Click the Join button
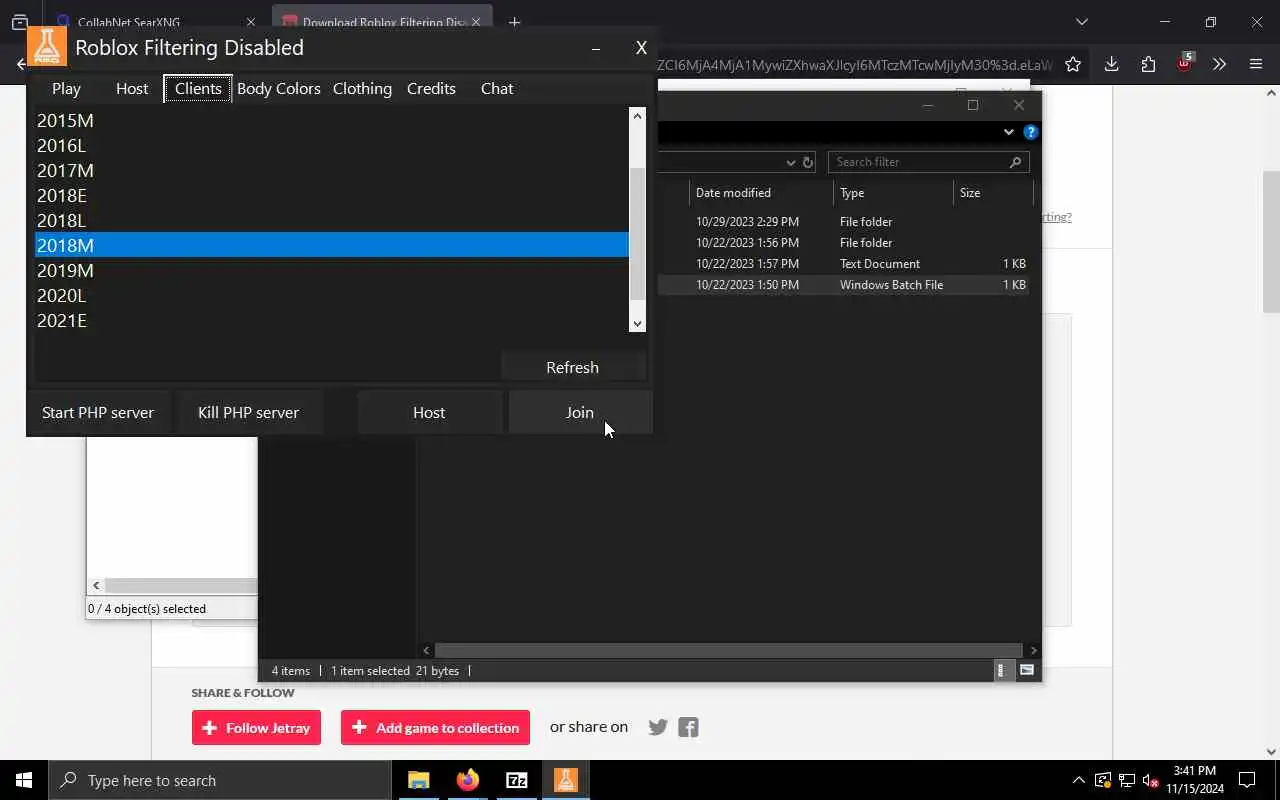The height and width of the screenshot is (800, 1280). 580,412
